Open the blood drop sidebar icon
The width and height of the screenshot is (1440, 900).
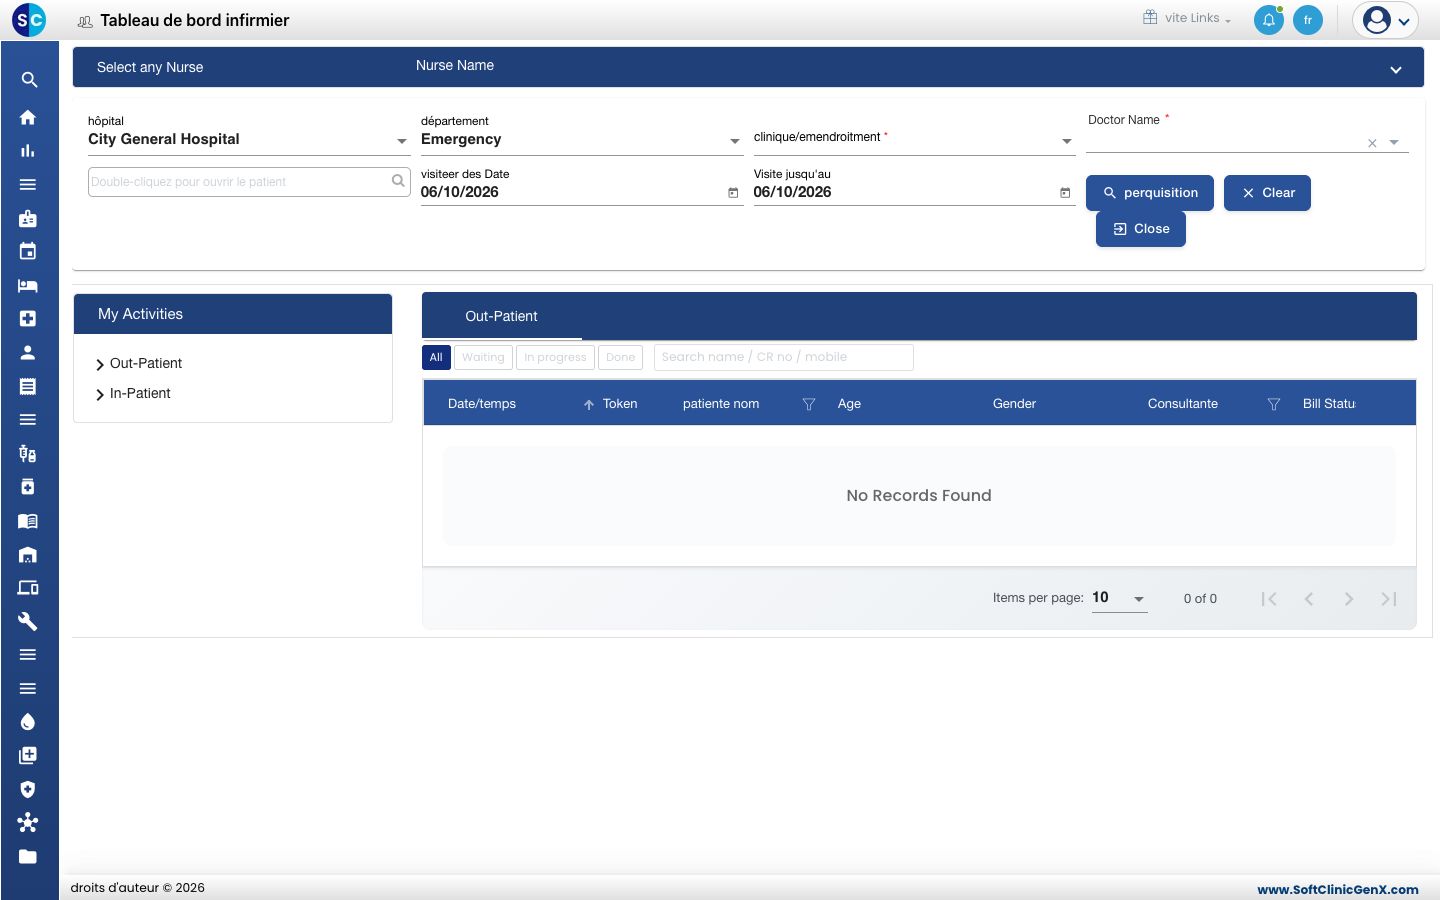click(28, 722)
